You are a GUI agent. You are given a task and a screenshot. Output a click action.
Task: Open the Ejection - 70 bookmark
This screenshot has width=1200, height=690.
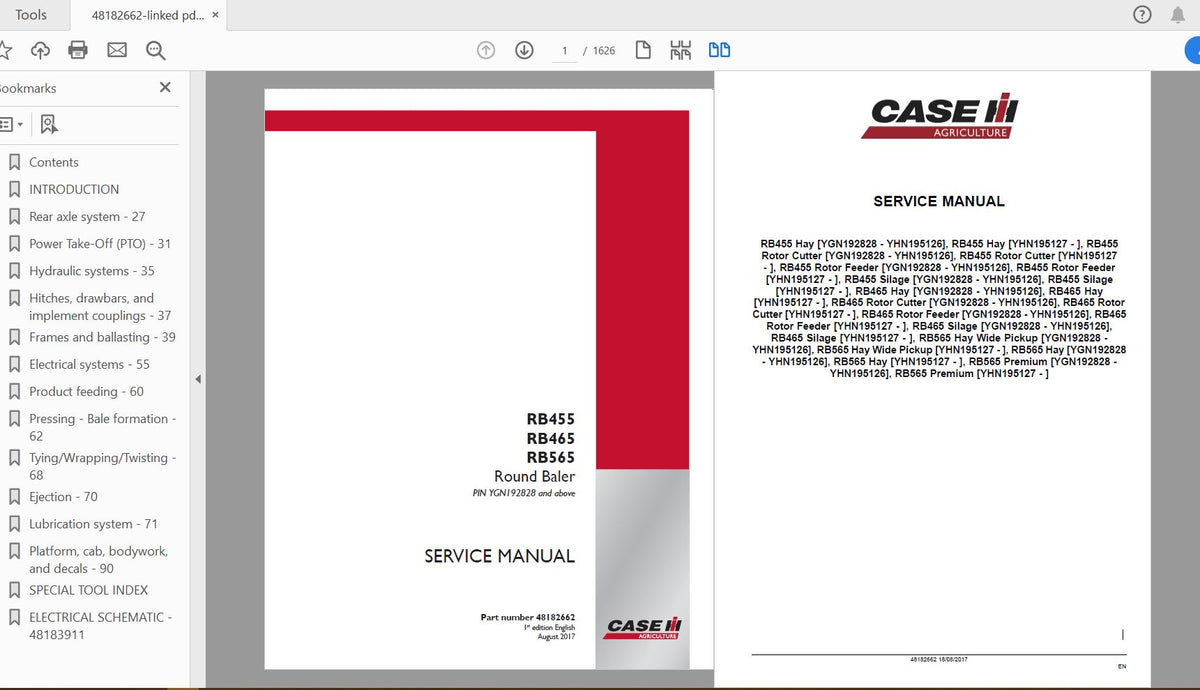pyautogui.click(x=63, y=496)
